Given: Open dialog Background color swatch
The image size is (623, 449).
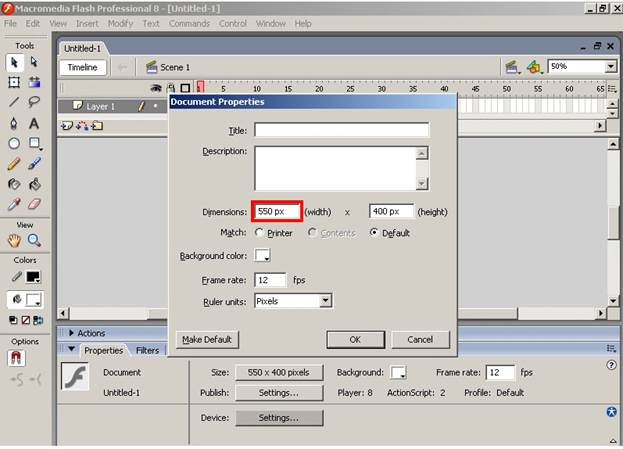Looking at the screenshot, I should click(262, 255).
